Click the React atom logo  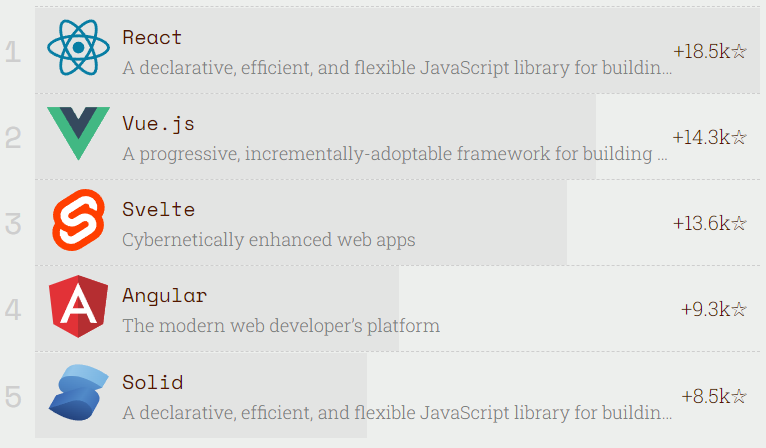point(78,48)
